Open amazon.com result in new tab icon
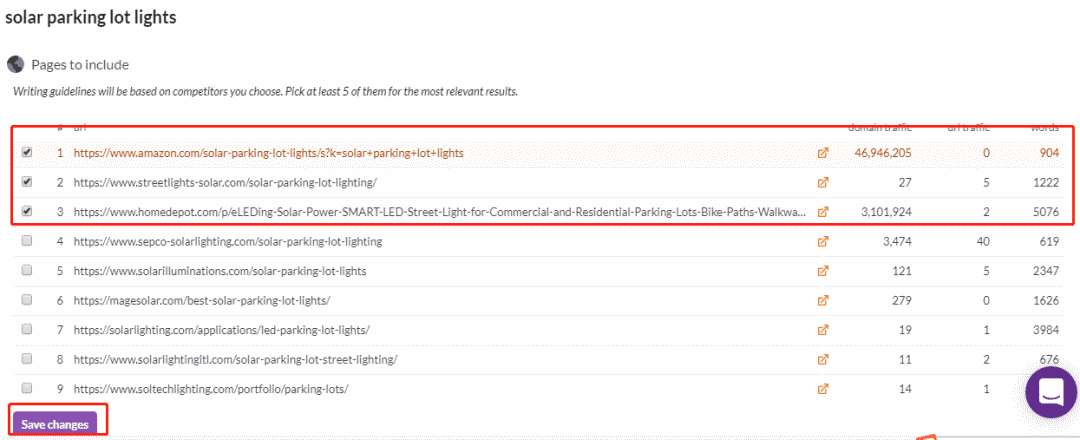 (822, 153)
